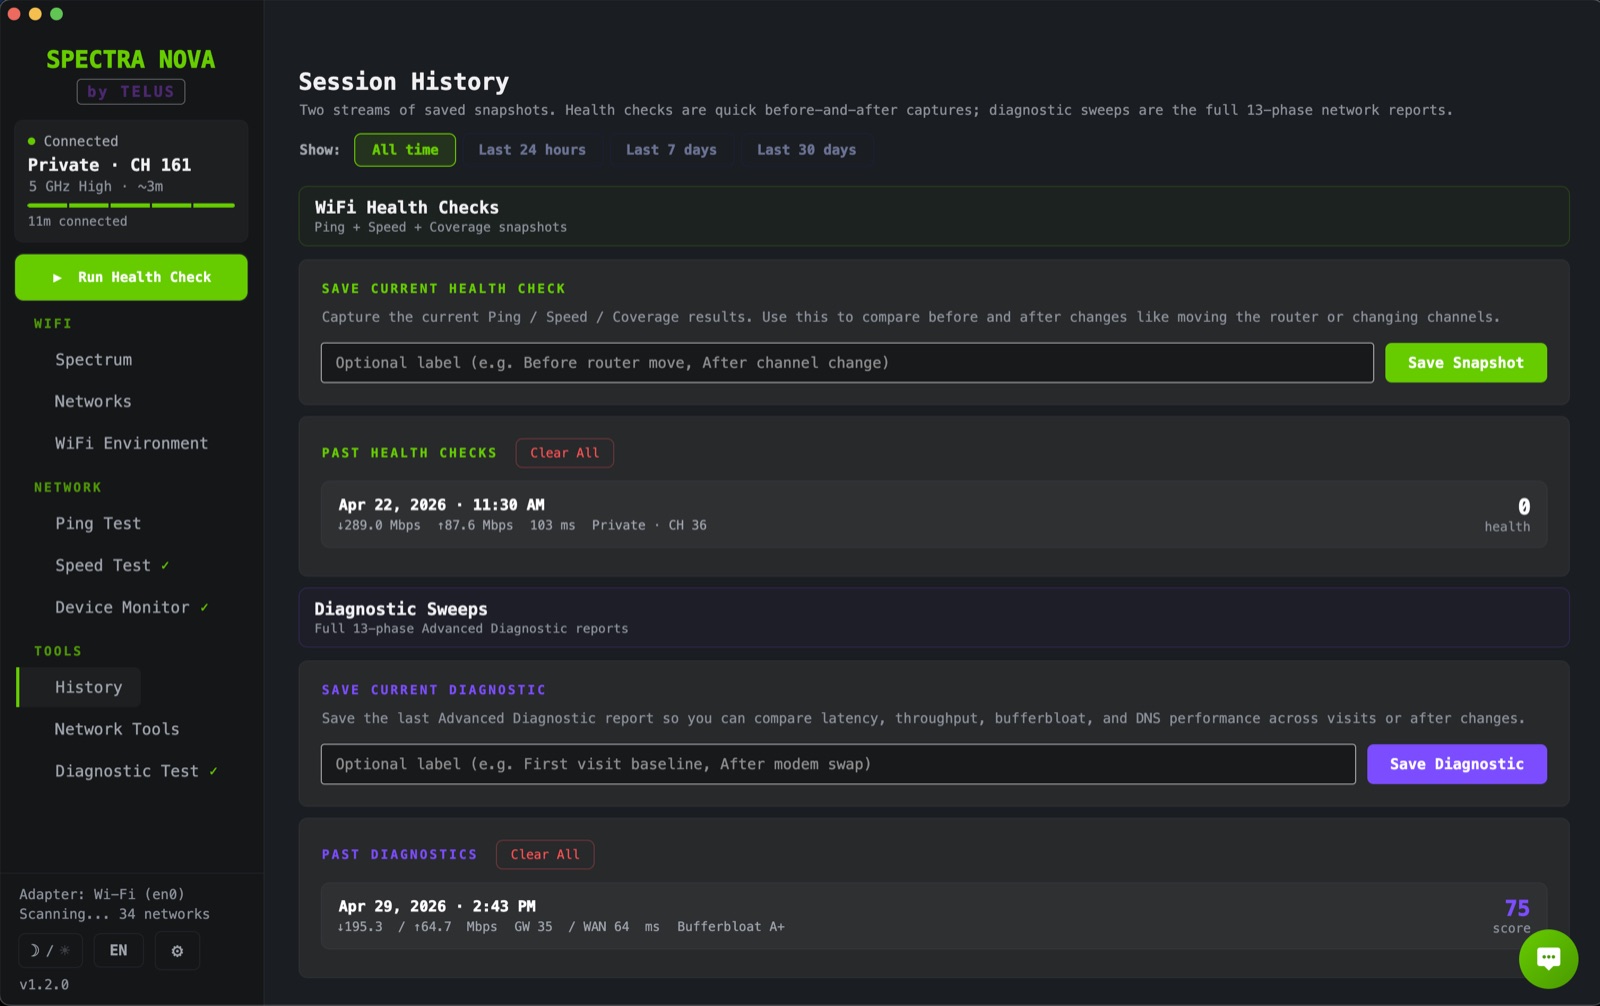
Task: Filter history to Last 7 days
Action: (671, 150)
